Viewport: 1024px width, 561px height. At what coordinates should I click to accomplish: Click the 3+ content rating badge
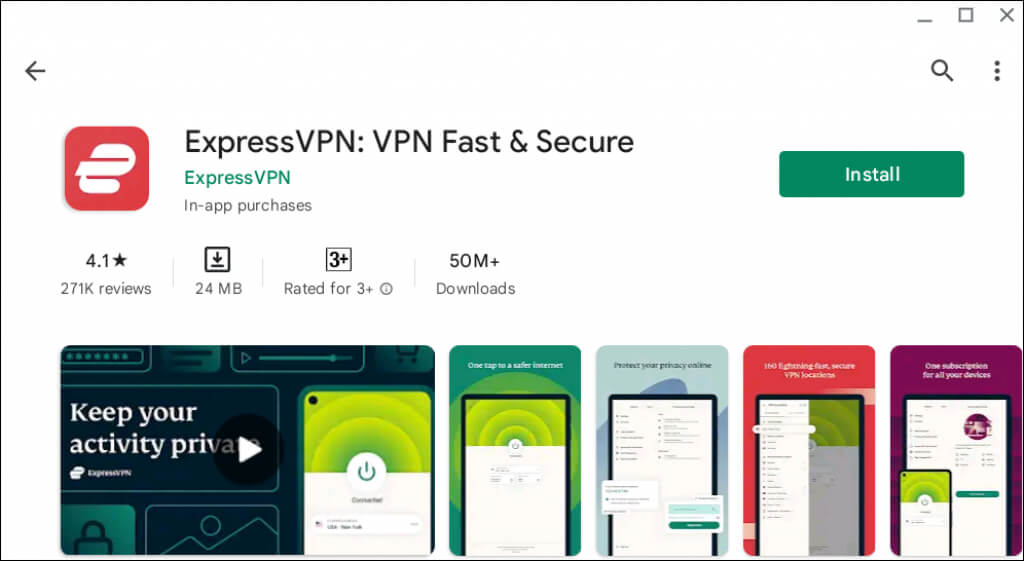coord(338,260)
